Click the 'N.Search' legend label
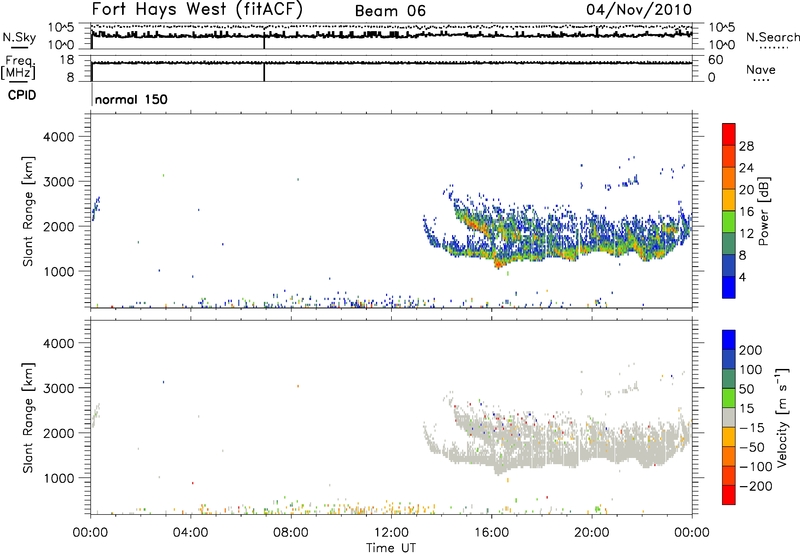800x554 pixels. [x=772, y=37]
